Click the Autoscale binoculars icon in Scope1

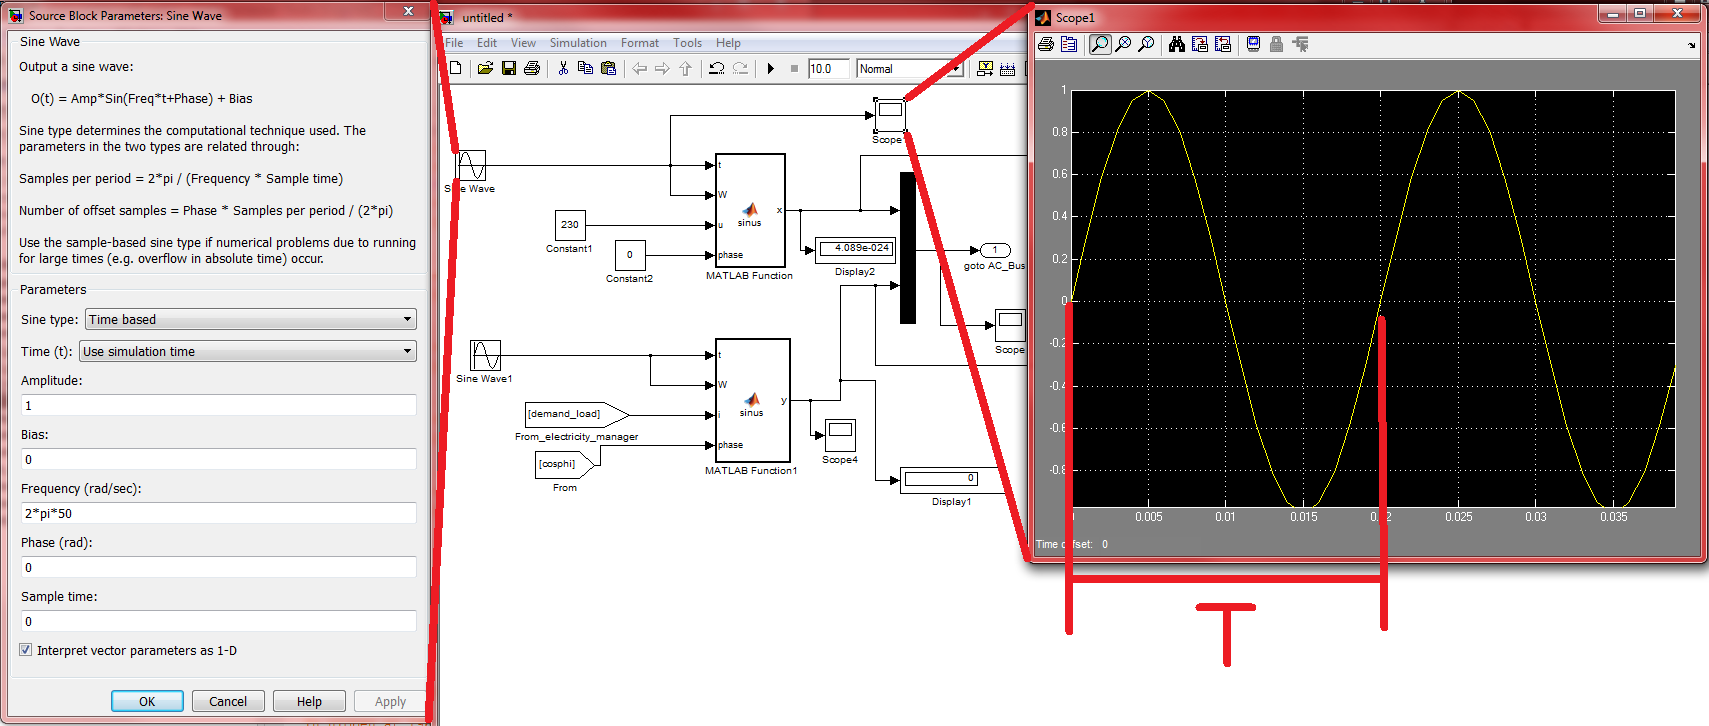pos(1176,44)
